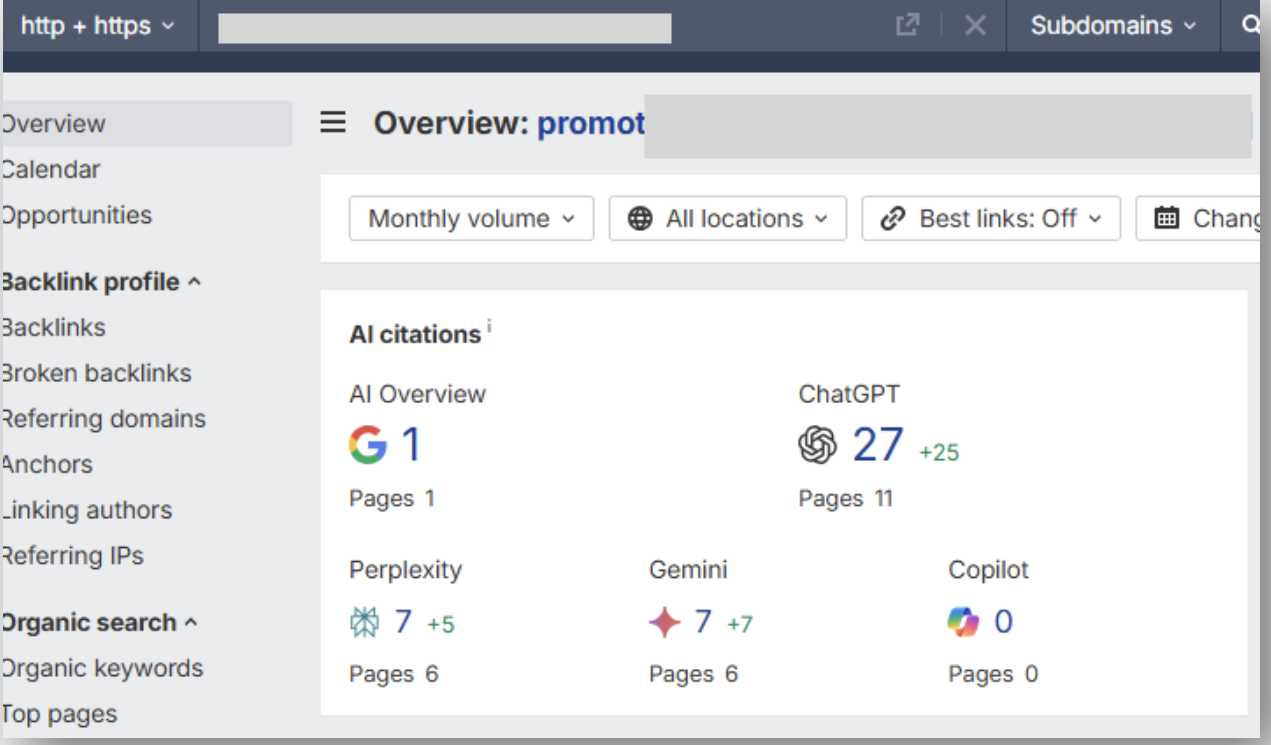This screenshot has height=745, width=1271.
Task: Open the cut-off calendar Changes filter
Action: point(1197,218)
